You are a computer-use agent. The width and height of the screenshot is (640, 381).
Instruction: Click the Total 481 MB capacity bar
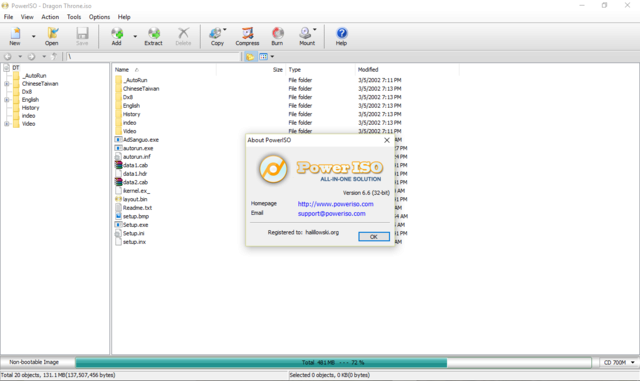point(333,363)
